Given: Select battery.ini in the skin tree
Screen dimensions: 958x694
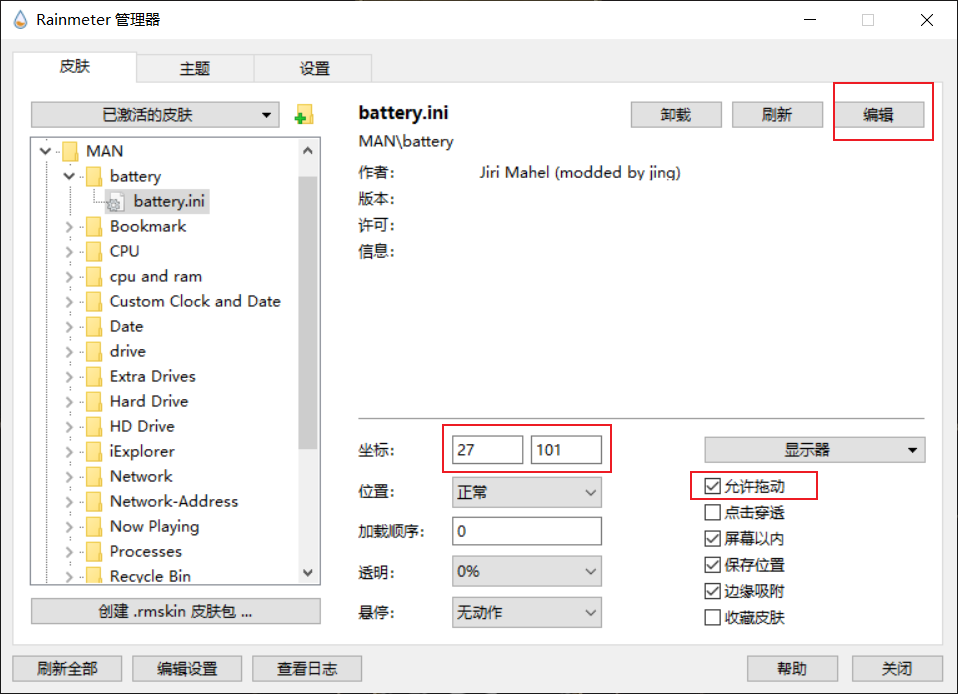Looking at the screenshot, I should point(158,202).
